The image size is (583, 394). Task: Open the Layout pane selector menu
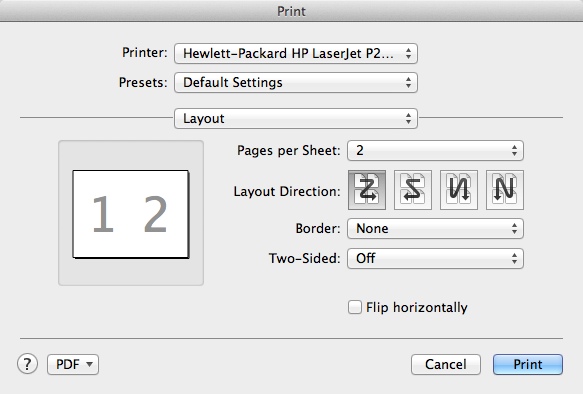click(296, 119)
